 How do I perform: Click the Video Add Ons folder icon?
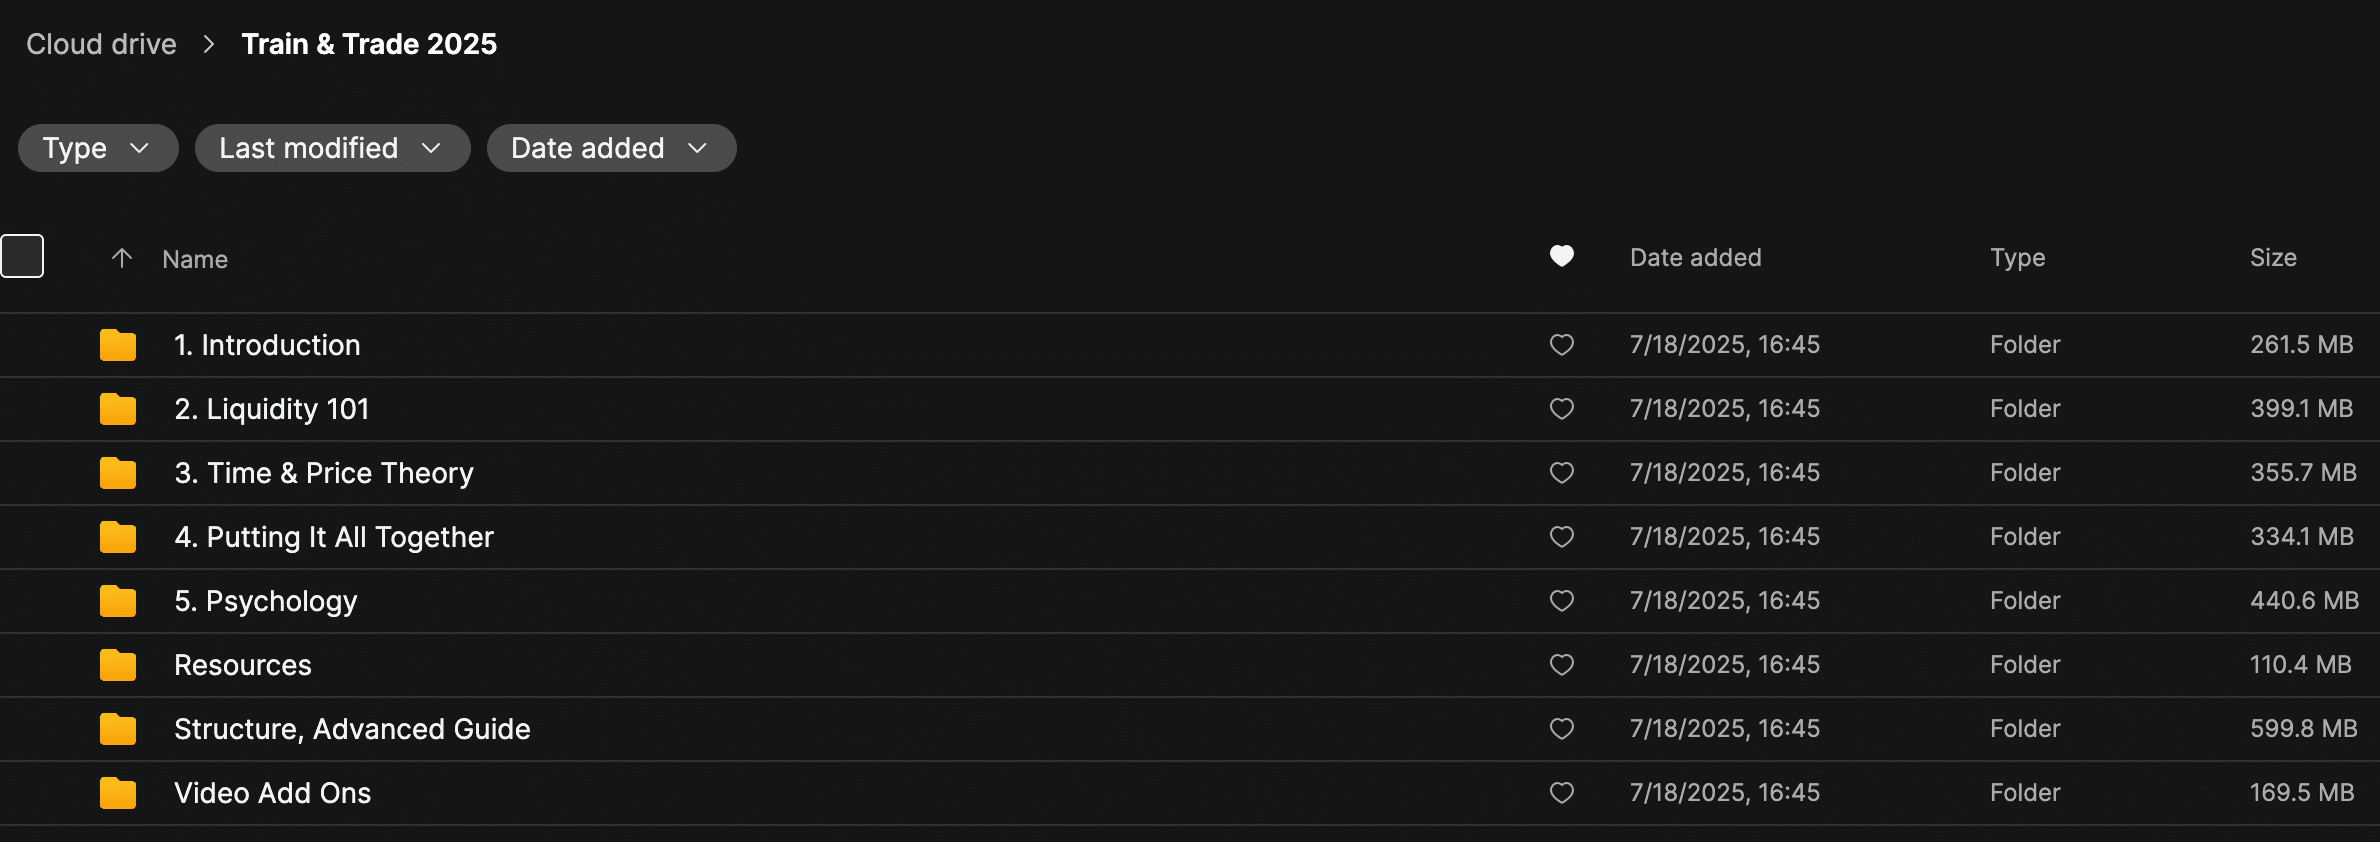[x=118, y=793]
